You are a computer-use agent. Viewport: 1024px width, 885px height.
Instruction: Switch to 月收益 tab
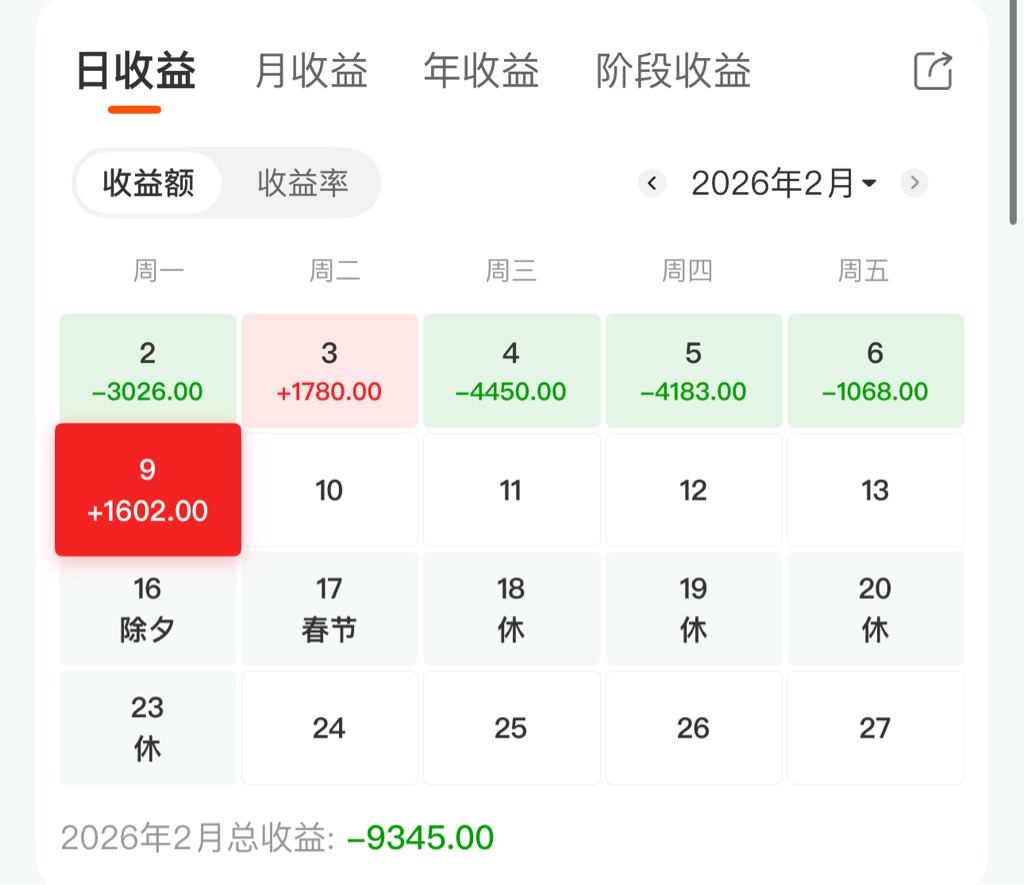click(x=312, y=71)
